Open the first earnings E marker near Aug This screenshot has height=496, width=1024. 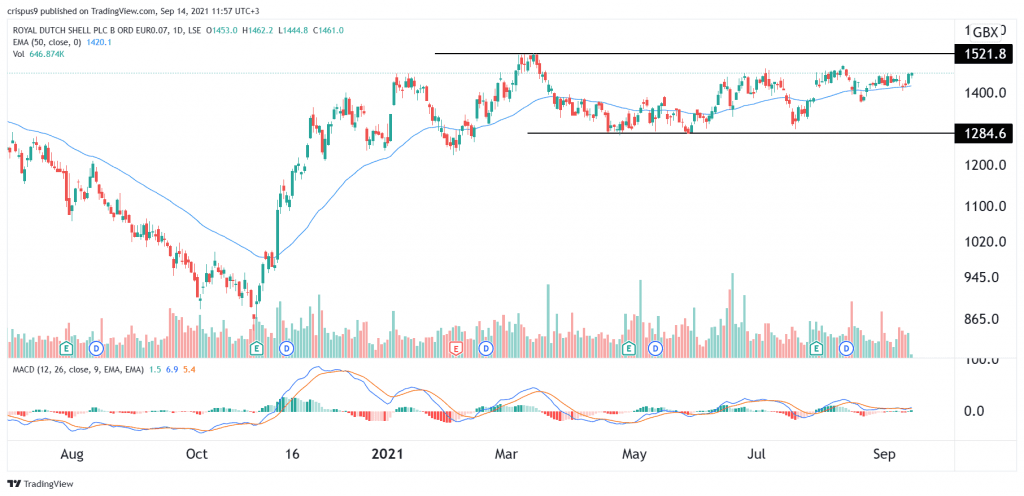pos(66,349)
